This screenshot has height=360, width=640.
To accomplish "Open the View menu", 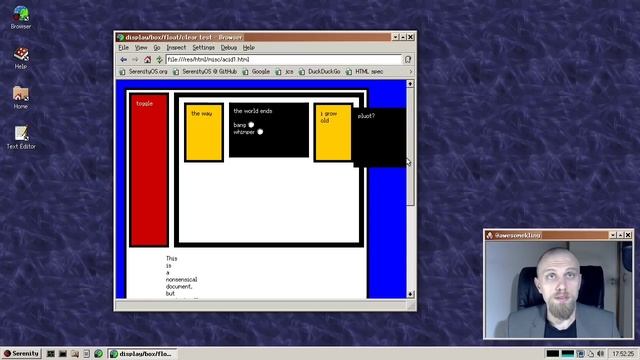I will 141,48.
